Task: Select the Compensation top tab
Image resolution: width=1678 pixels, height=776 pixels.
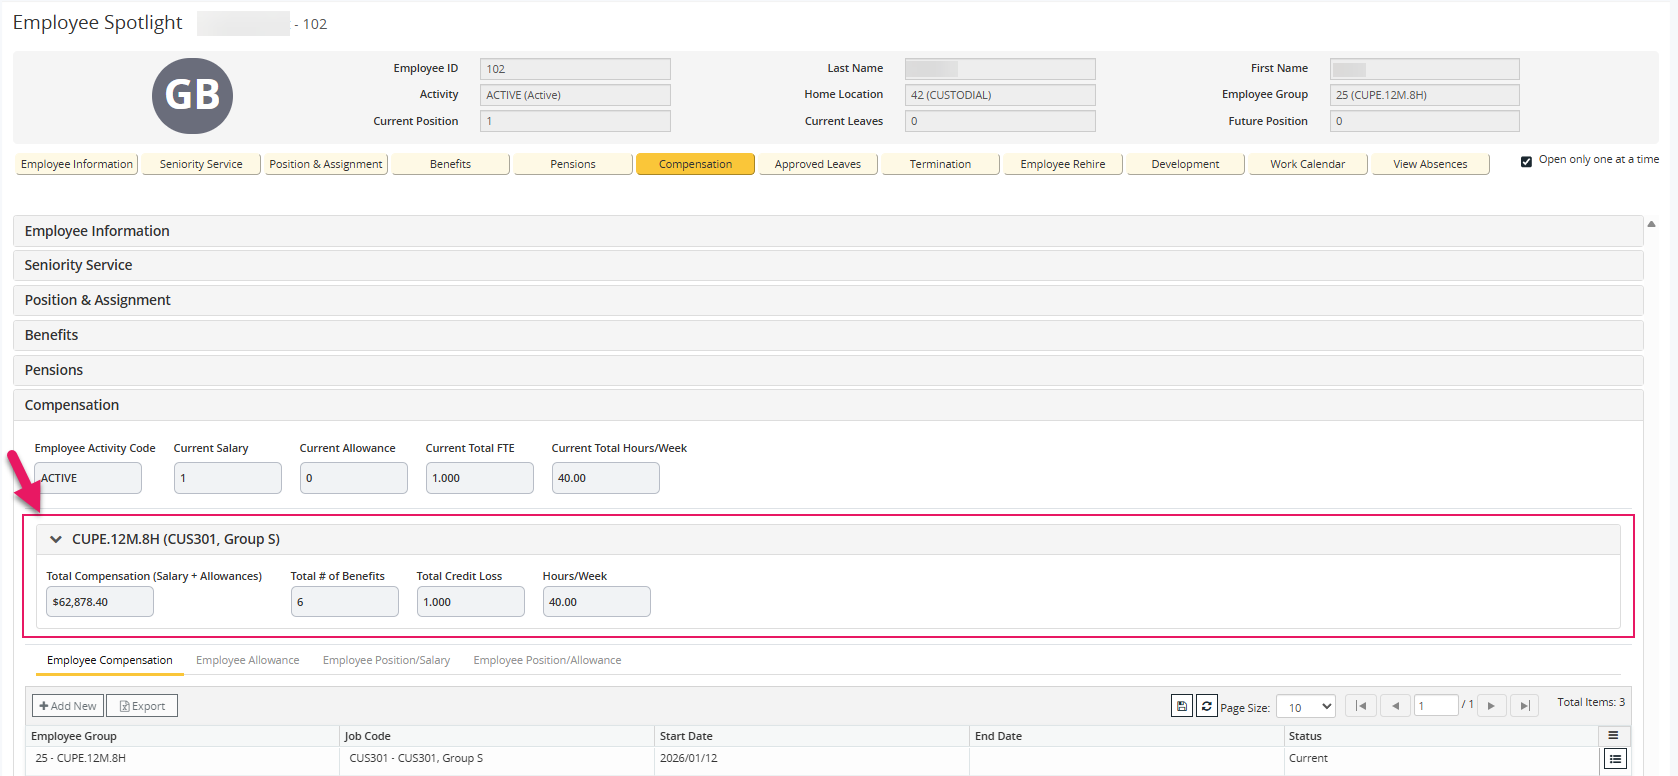Action: pyautogui.click(x=695, y=164)
